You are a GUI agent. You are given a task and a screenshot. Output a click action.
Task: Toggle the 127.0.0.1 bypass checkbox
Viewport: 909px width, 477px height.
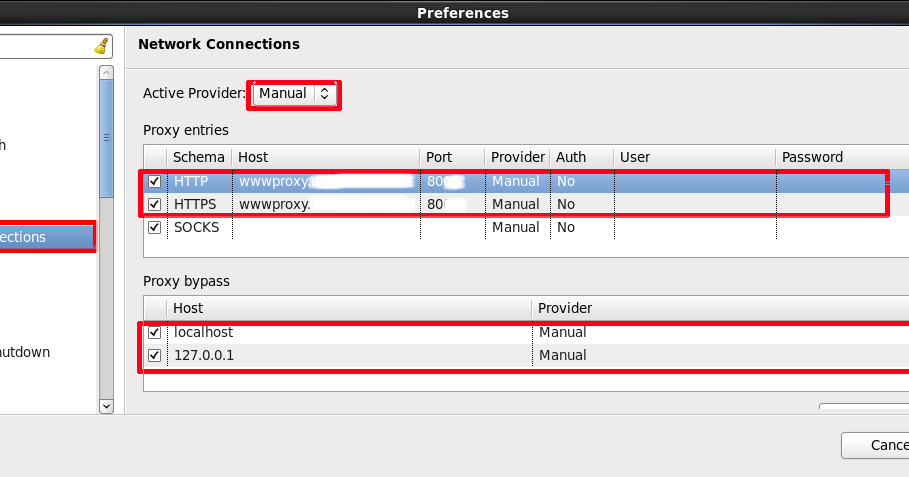coord(154,355)
